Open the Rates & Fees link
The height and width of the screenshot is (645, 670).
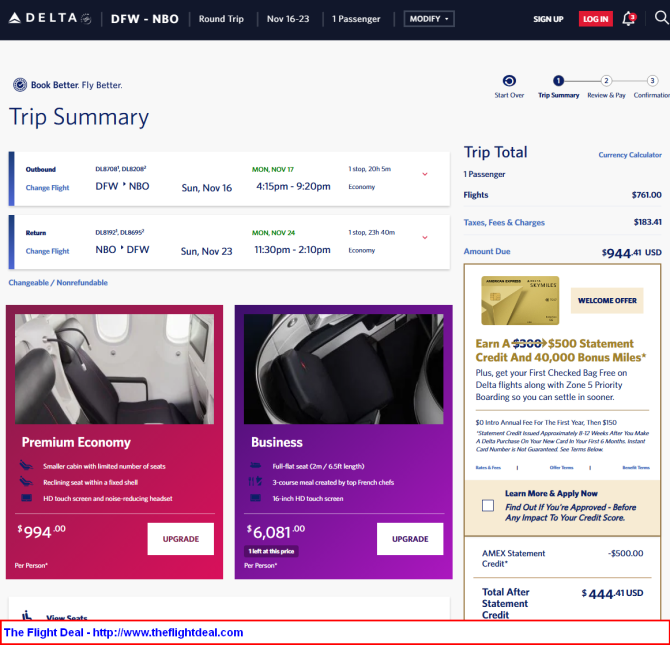pos(488,468)
